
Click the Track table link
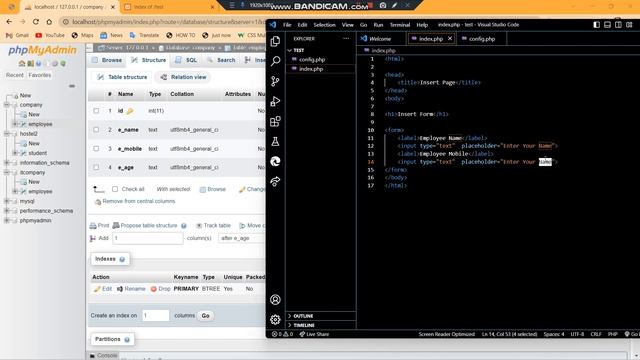(x=213, y=225)
